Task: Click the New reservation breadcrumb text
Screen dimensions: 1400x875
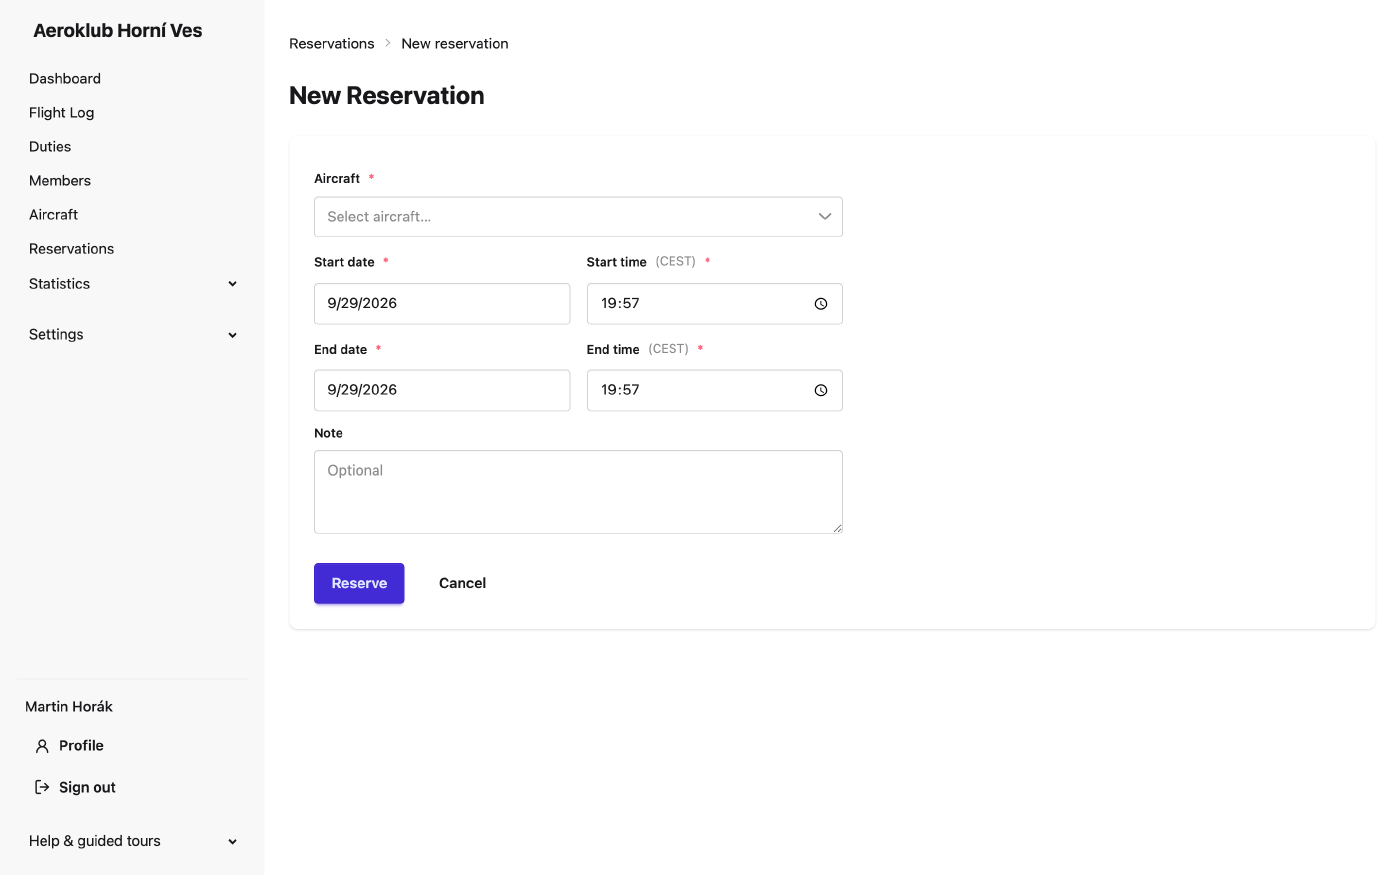Action: pos(455,44)
